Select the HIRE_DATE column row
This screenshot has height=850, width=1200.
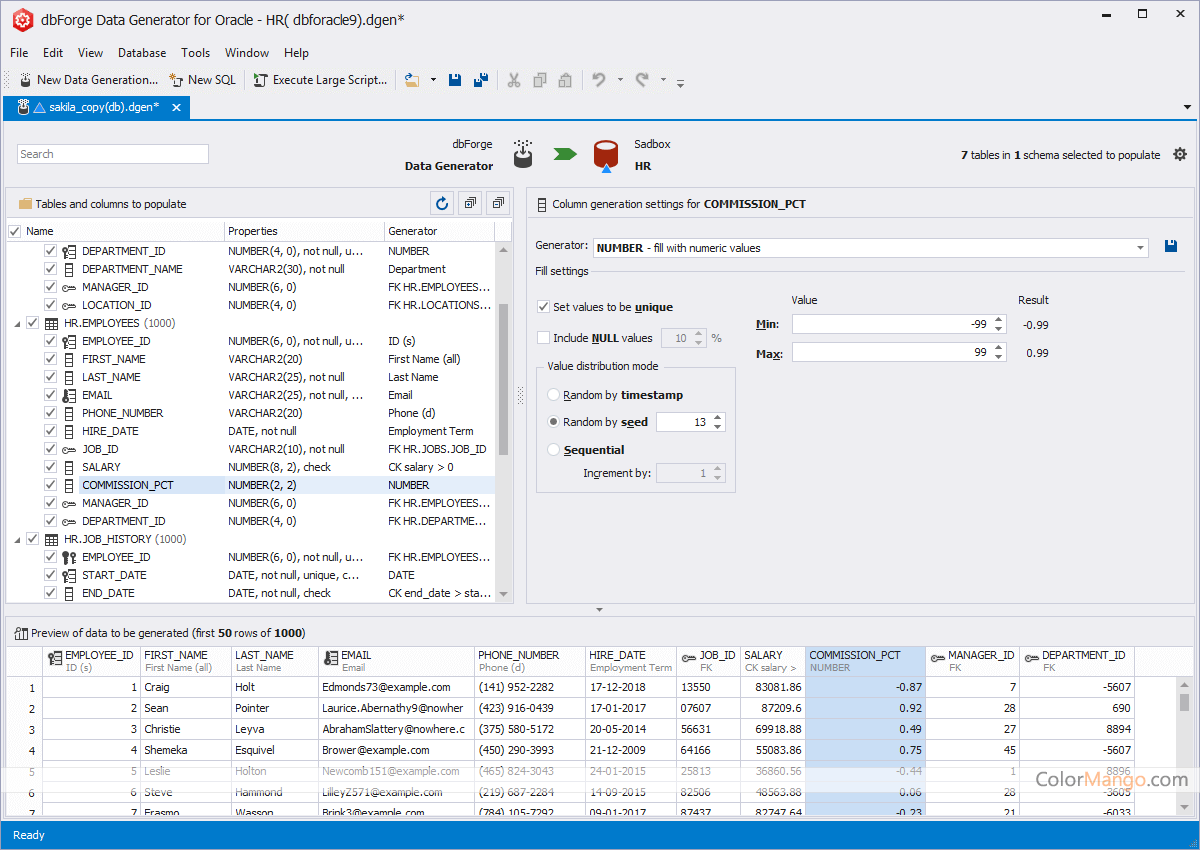[251, 431]
